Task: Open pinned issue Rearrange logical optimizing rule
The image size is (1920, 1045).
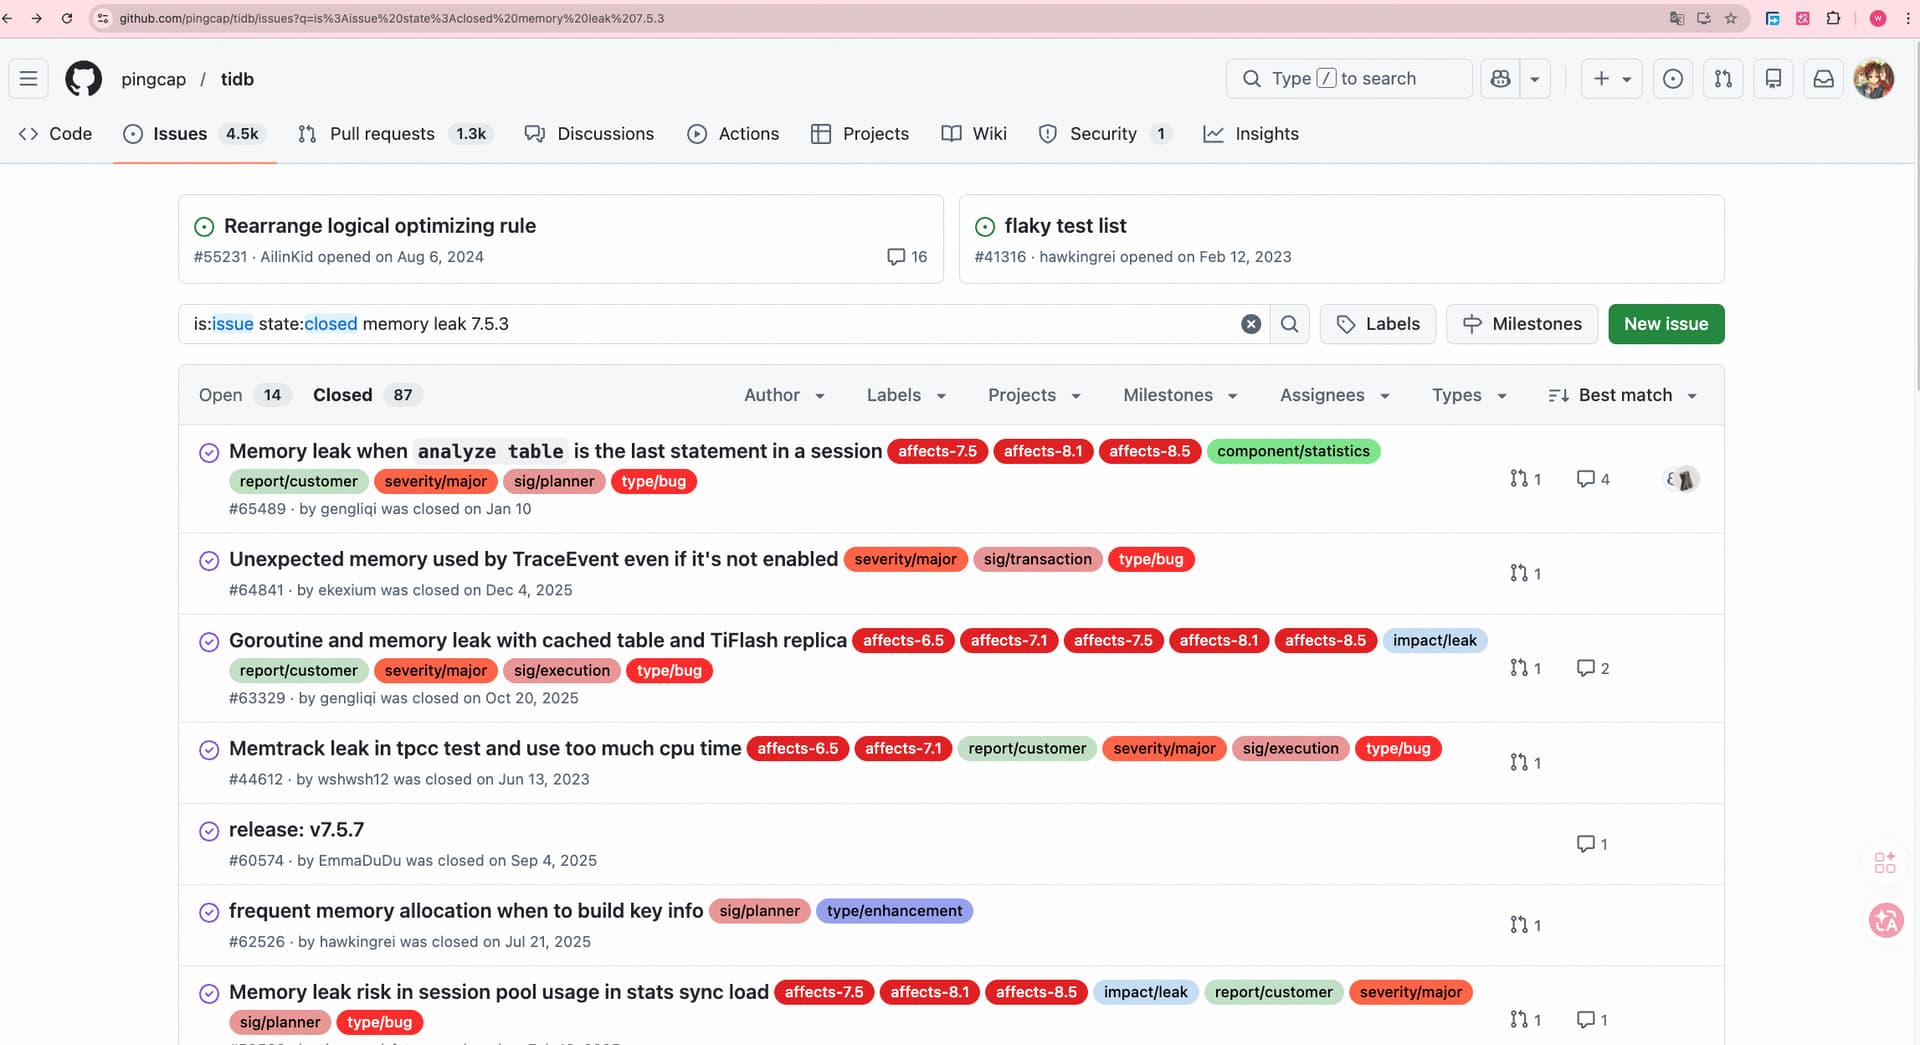Action: pyautogui.click(x=380, y=226)
